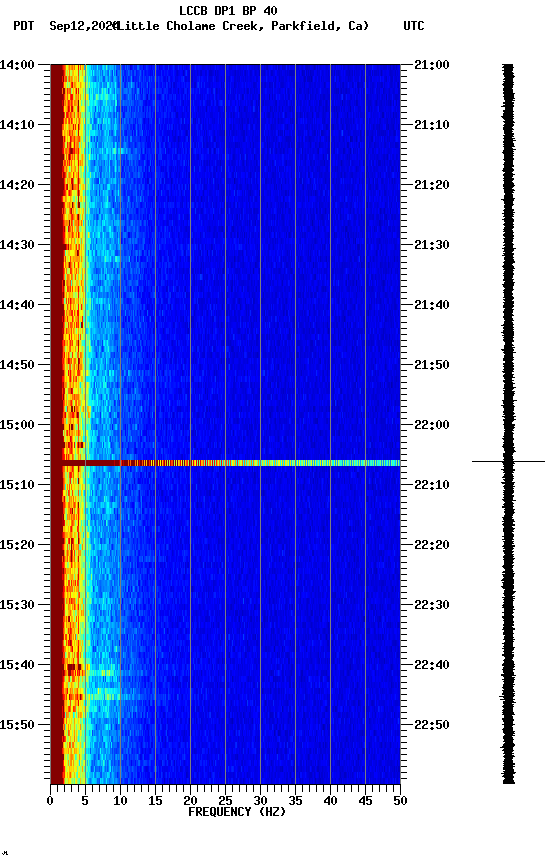Click the '14:50' PDT time label

pyautogui.click(x=17, y=365)
